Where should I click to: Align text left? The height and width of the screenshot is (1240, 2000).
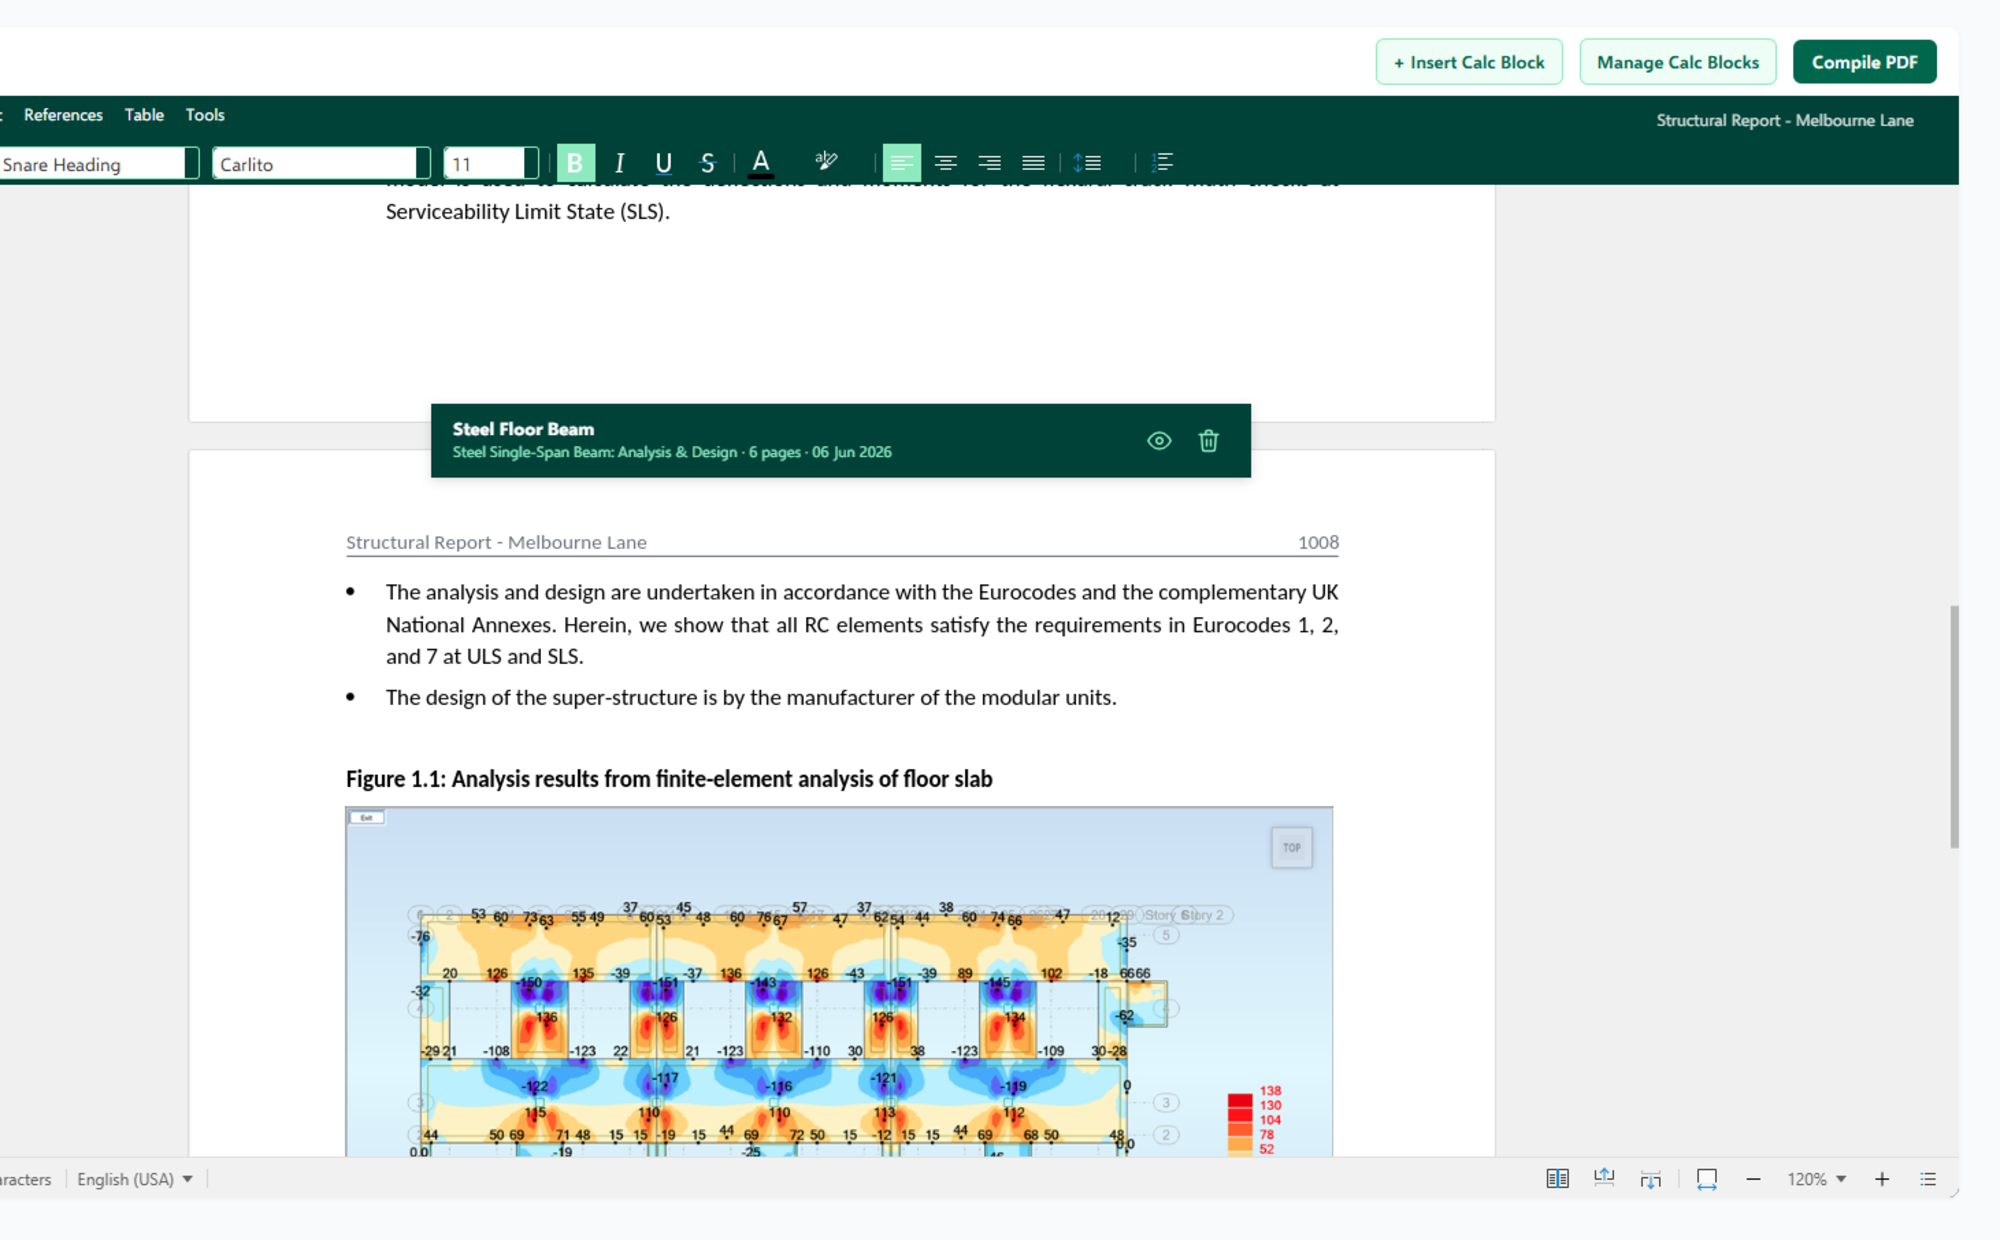(x=901, y=163)
